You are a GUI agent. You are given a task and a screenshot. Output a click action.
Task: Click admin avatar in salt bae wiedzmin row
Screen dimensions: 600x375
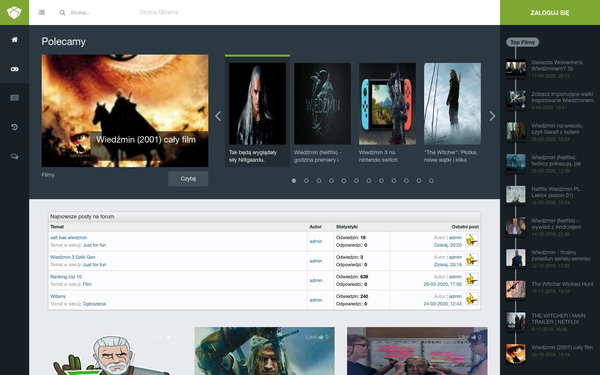coord(472,240)
